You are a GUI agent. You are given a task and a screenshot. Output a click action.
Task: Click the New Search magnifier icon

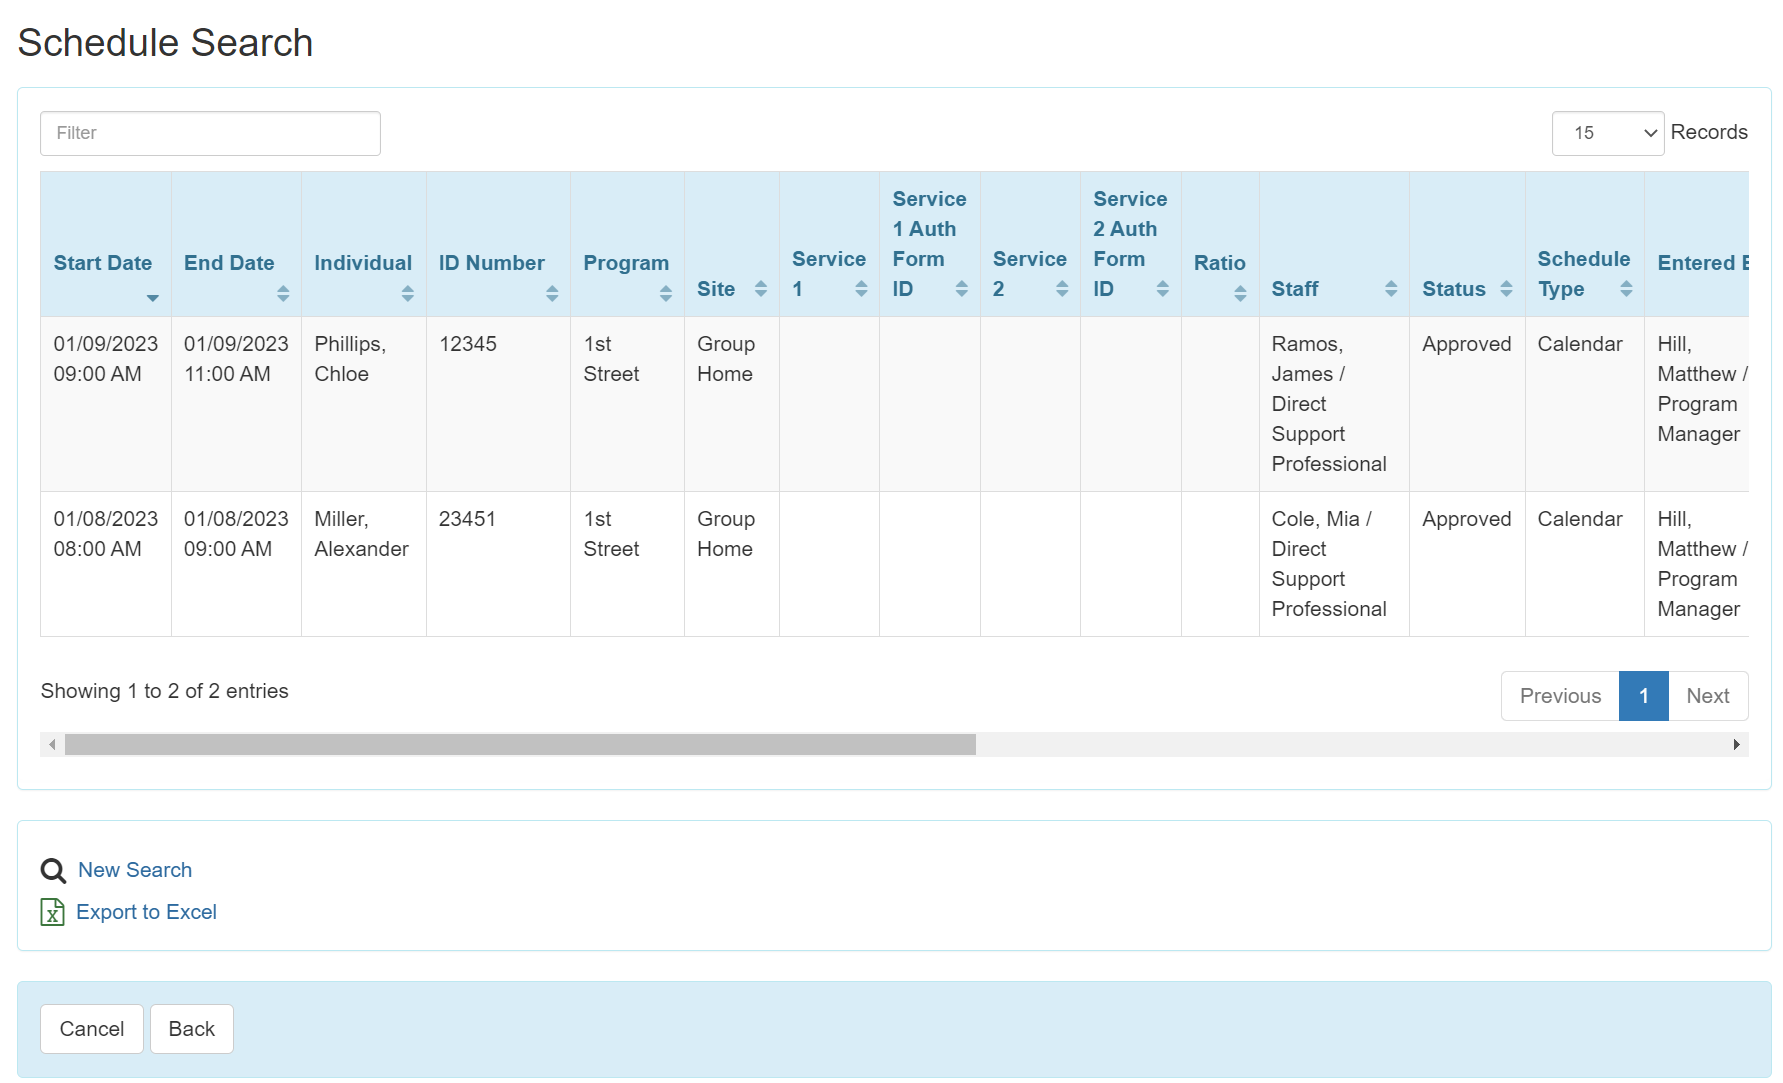[52, 870]
